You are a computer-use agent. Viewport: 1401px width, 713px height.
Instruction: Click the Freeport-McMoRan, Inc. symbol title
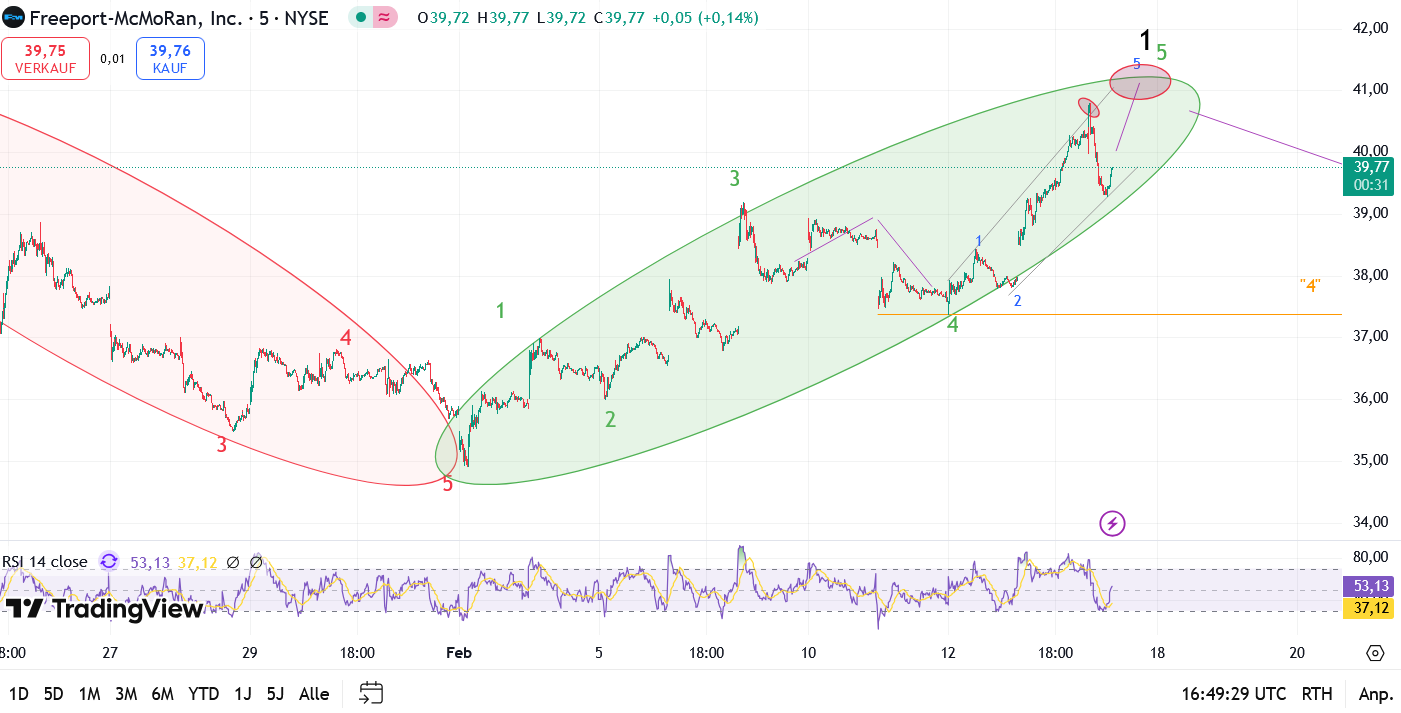136,18
